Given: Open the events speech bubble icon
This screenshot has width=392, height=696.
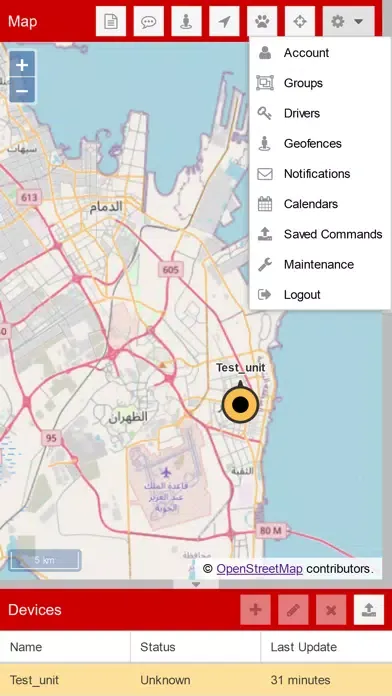Looking at the screenshot, I should [149, 21].
